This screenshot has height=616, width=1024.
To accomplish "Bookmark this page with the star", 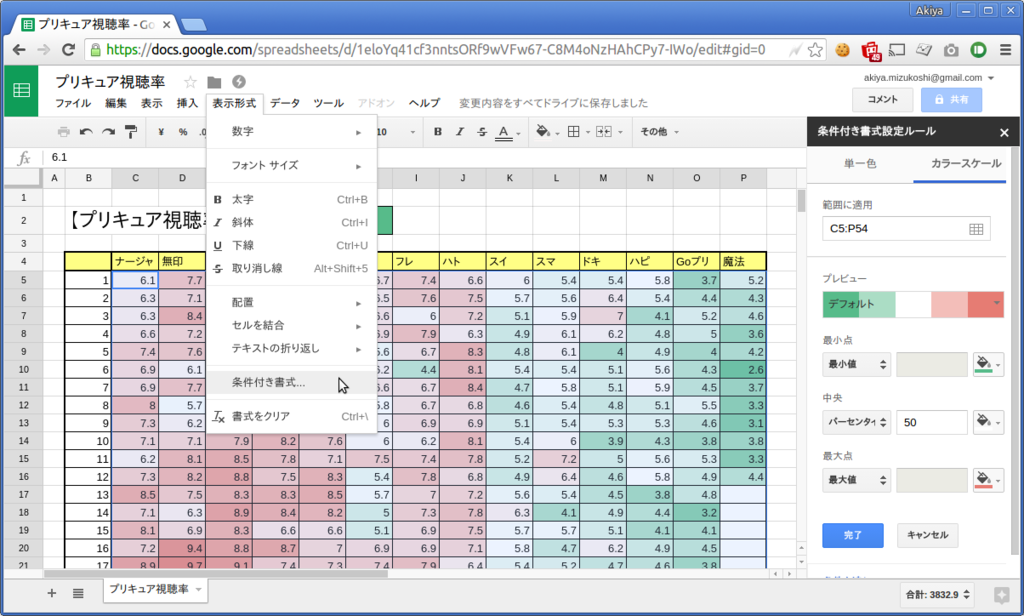I will pyautogui.click(x=815, y=50).
